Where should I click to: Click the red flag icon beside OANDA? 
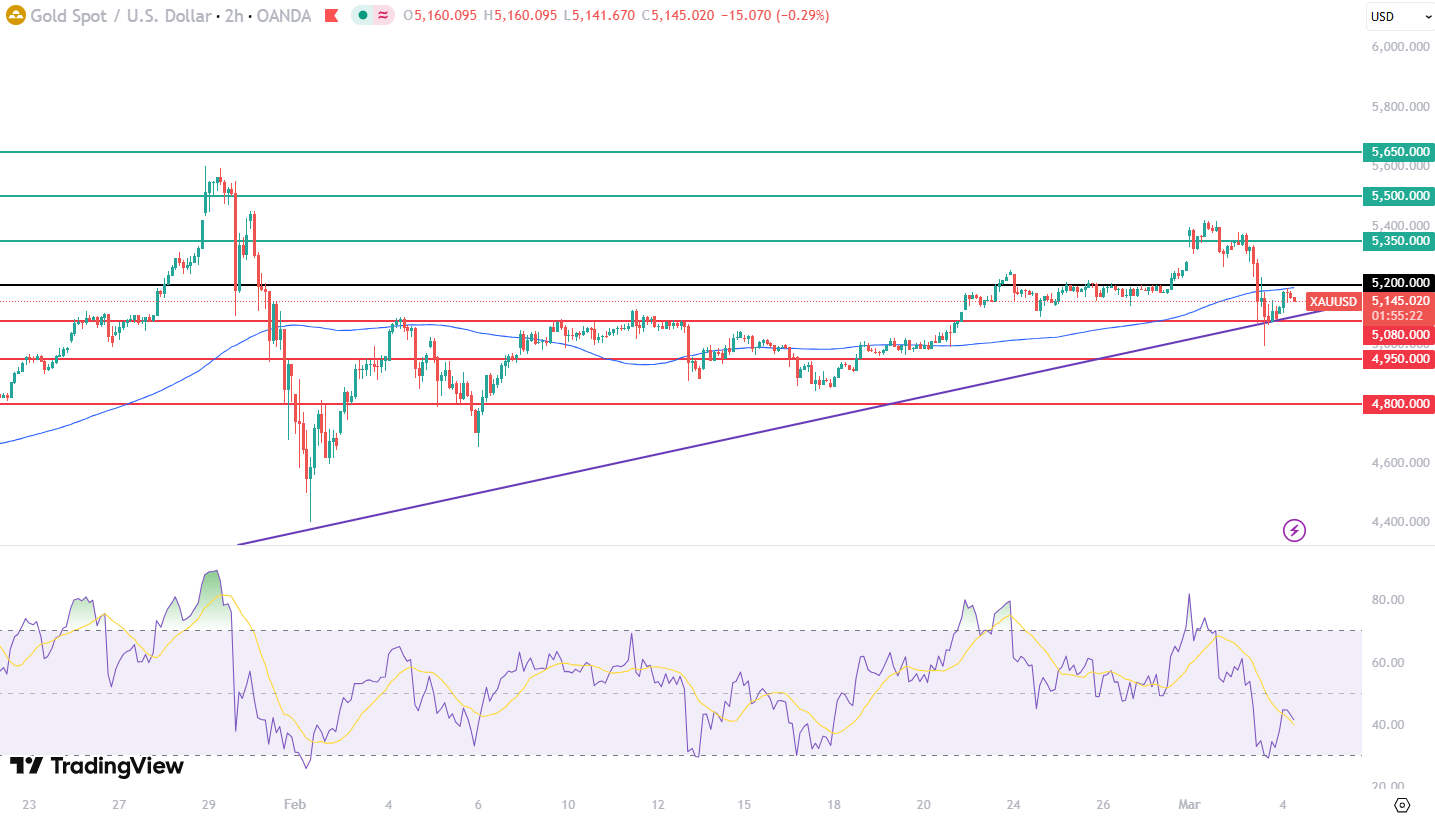click(x=333, y=16)
